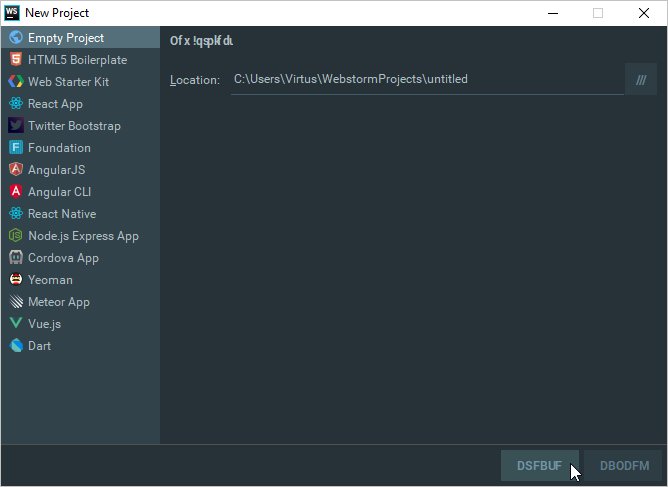Choose AngularJS project template
Viewport: 668px width, 487px height.
coord(81,170)
